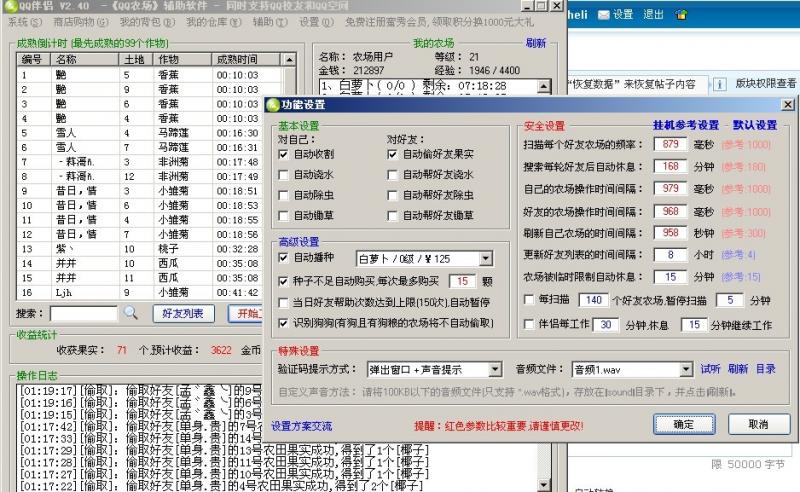Viewport: 800px width, 492px height.
Task: Click 自己的农场操作时间间隔 field 979
Action: pos(670,189)
